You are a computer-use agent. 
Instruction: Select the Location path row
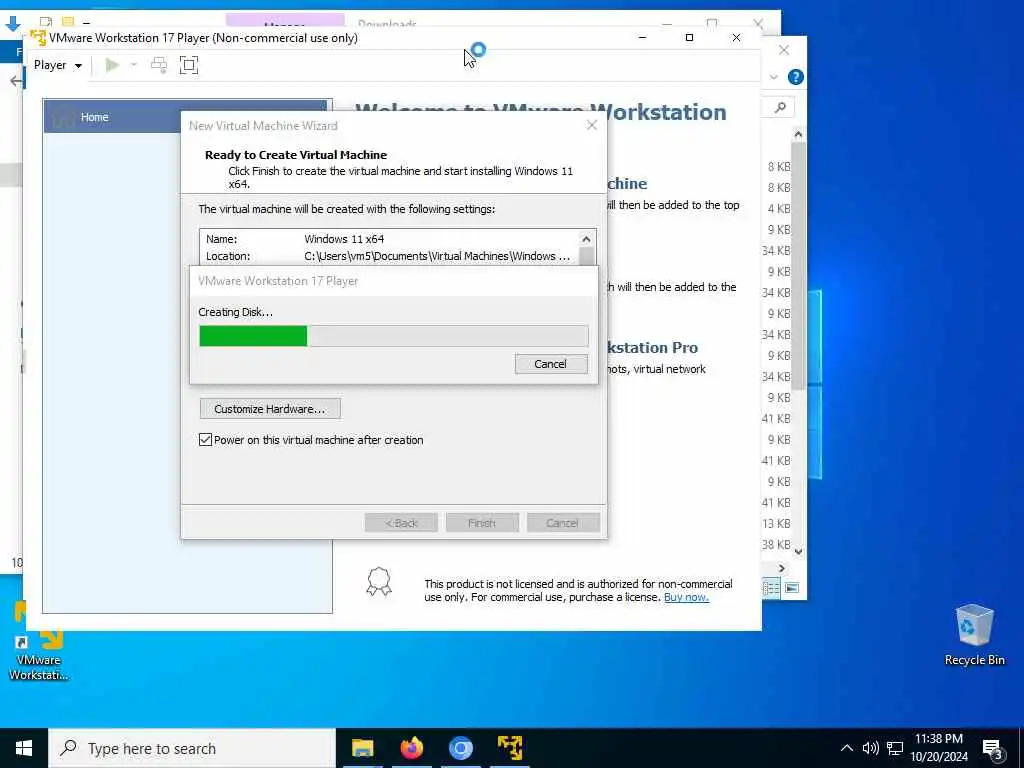point(389,256)
